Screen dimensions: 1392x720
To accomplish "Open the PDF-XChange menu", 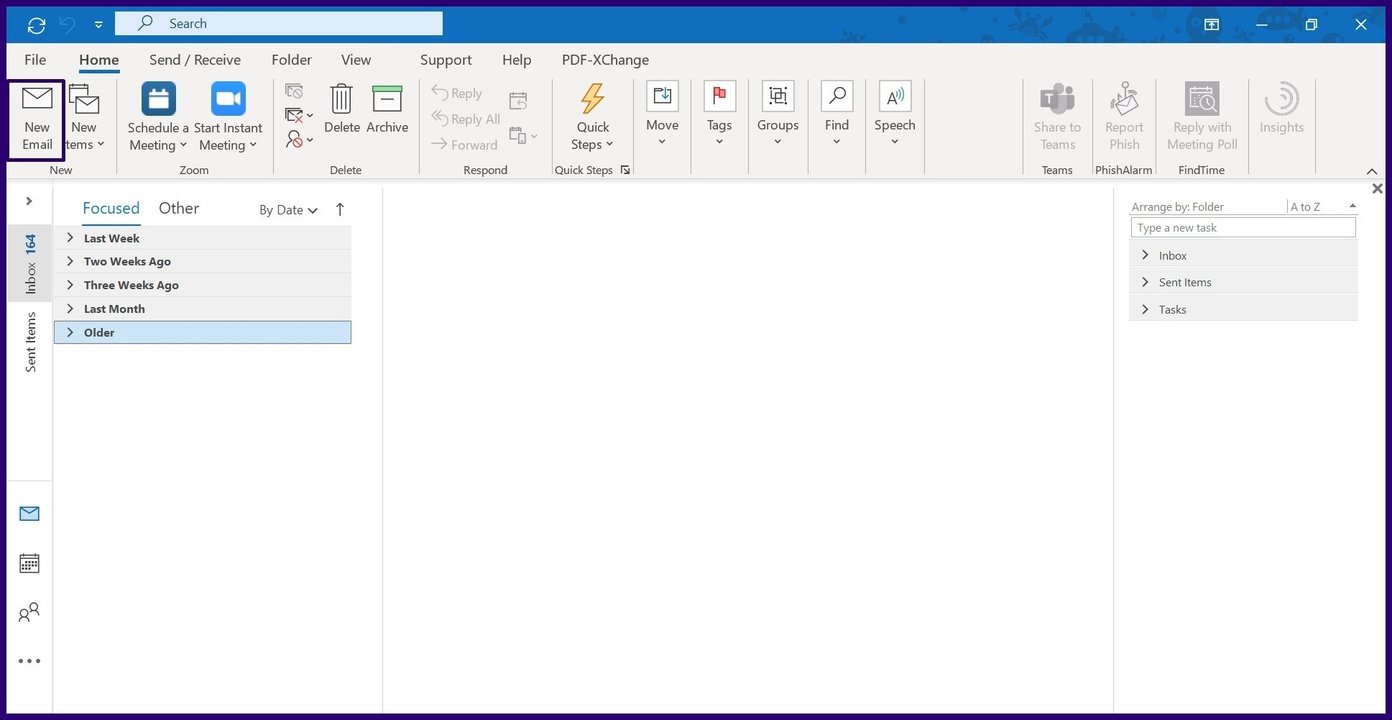I will pos(604,59).
